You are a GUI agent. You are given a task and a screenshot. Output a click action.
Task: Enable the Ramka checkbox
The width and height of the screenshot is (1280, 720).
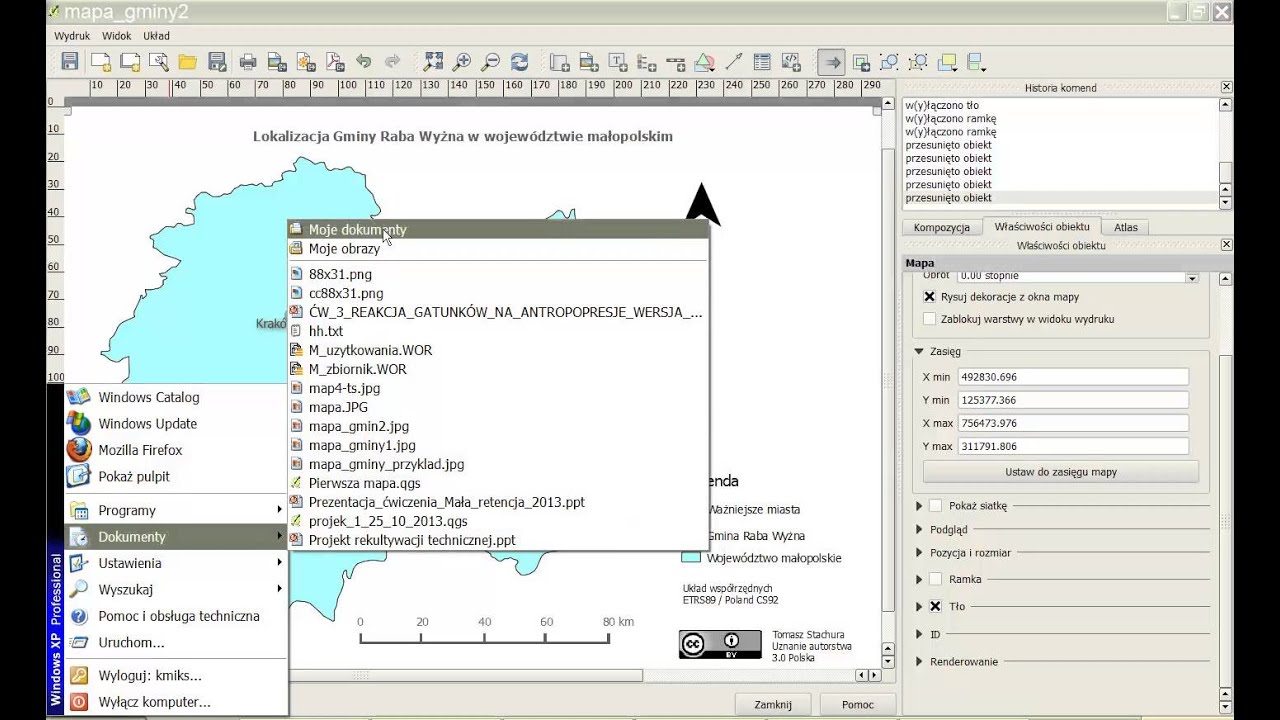pos(936,579)
